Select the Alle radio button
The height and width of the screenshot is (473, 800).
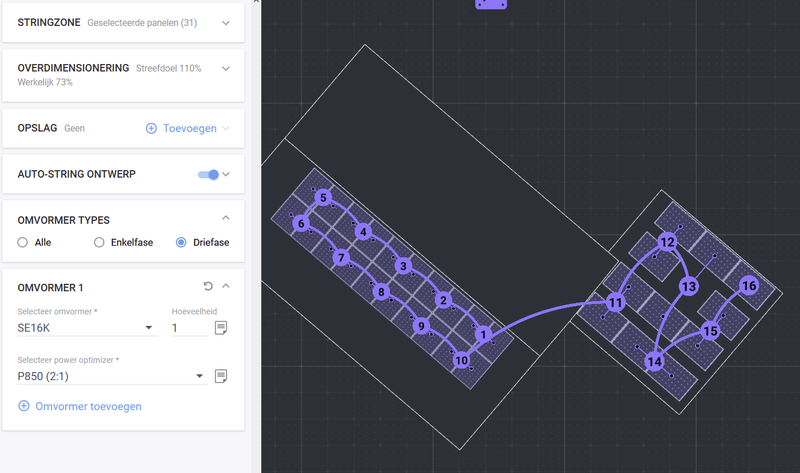coord(22,242)
